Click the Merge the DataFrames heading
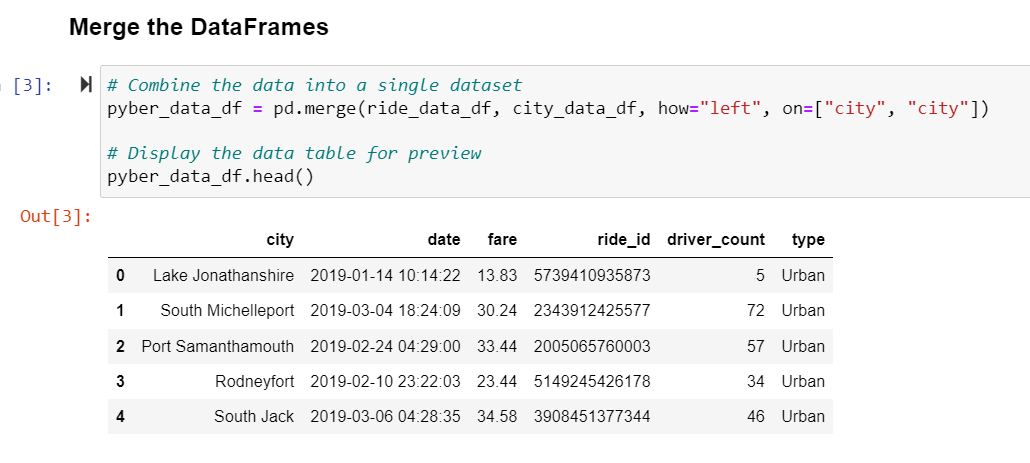 point(198,27)
